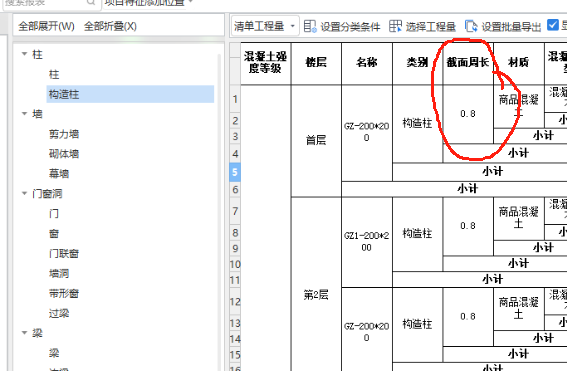Click the 设置分类条件 icon
Screen dimensions: 567x371
coord(310,26)
